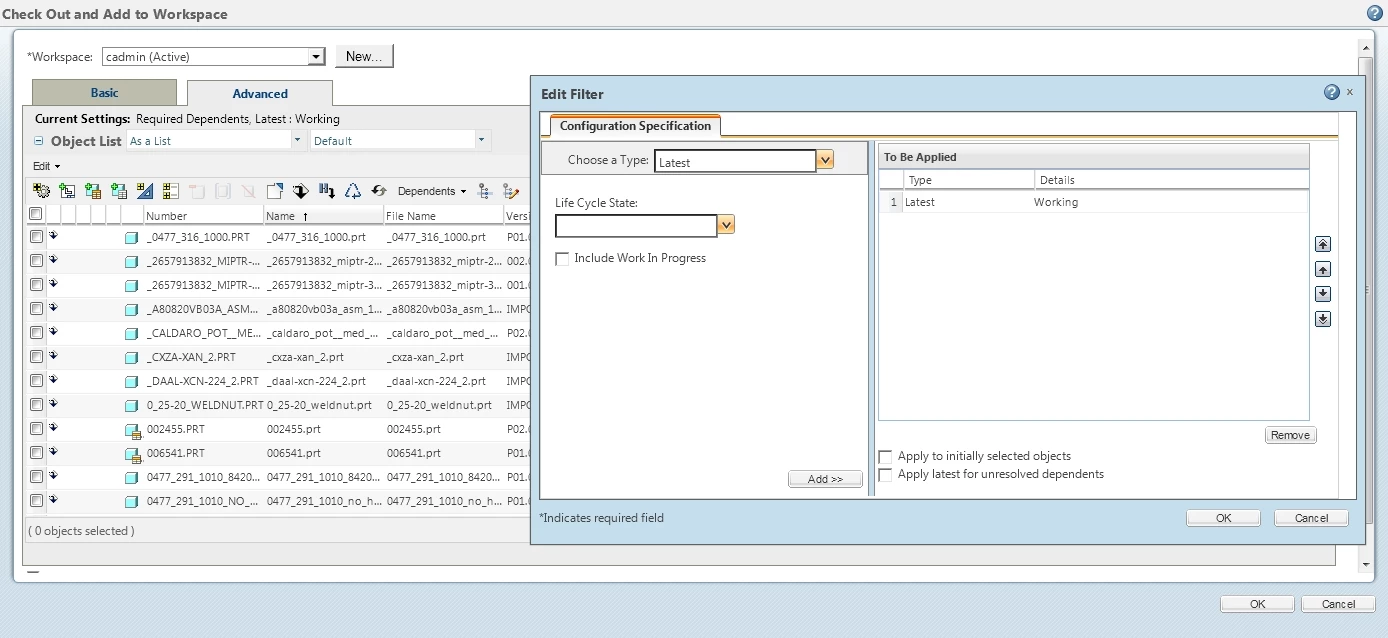The width and height of the screenshot is (1388, 638).
Task: Click the blue recycle triangle icon
Action: click(352, 190)
